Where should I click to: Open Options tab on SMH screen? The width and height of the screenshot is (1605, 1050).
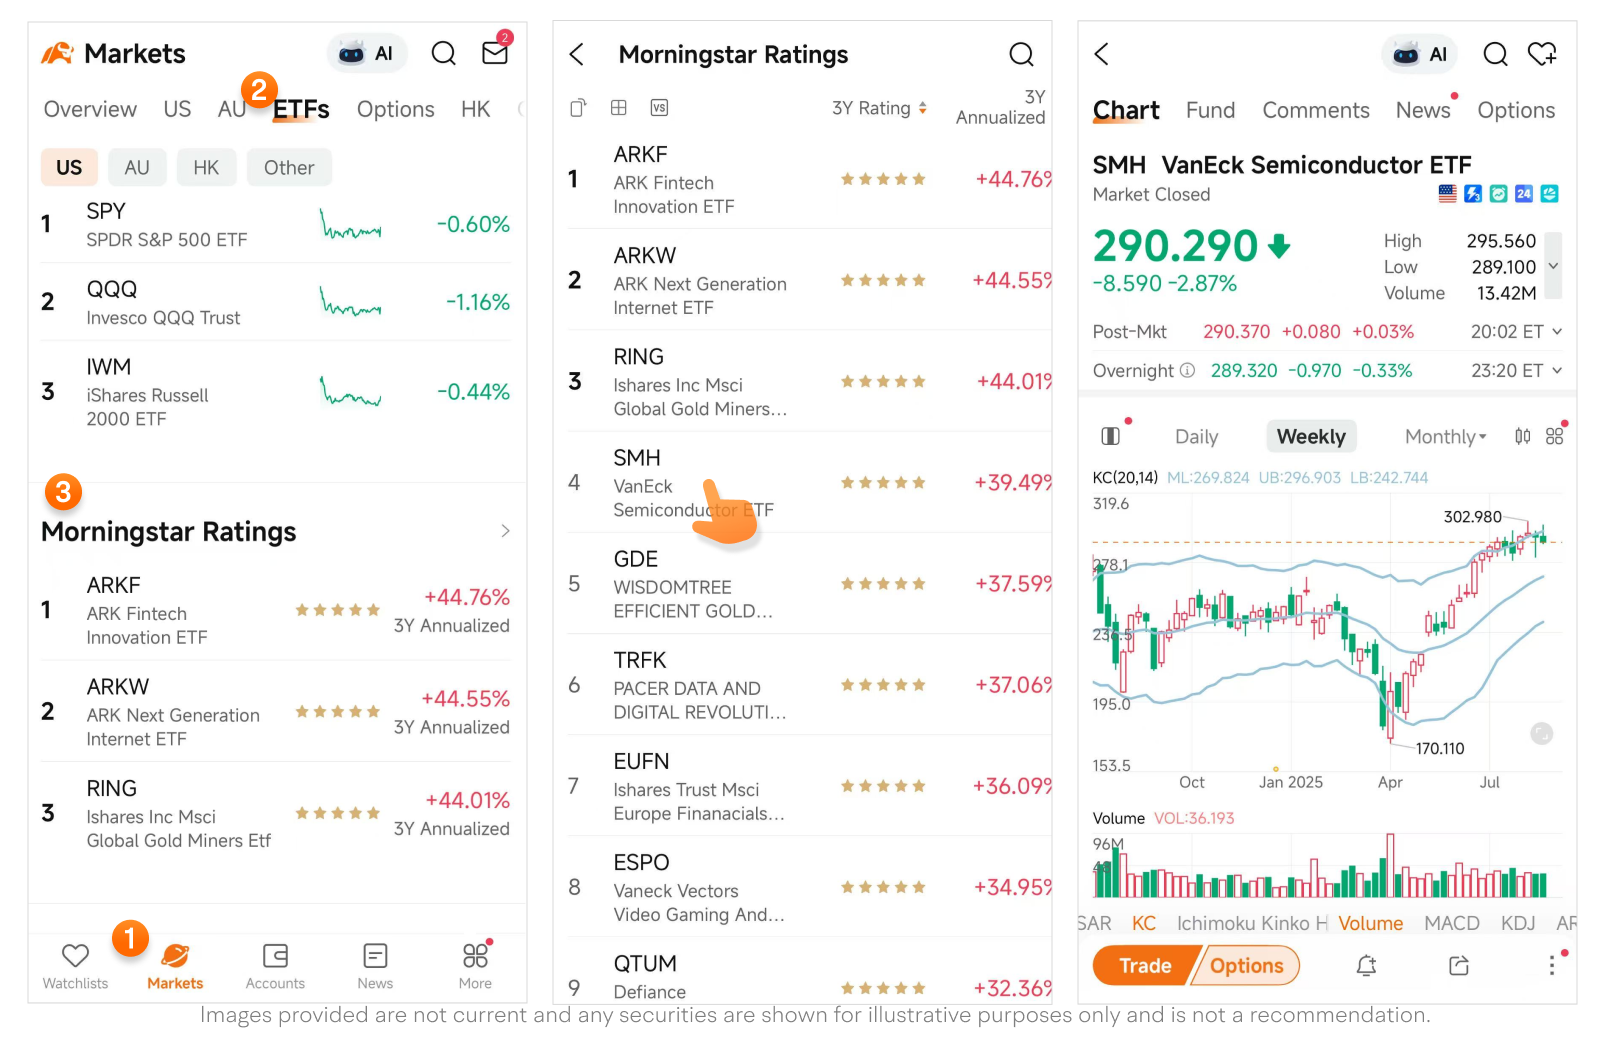1516,110
